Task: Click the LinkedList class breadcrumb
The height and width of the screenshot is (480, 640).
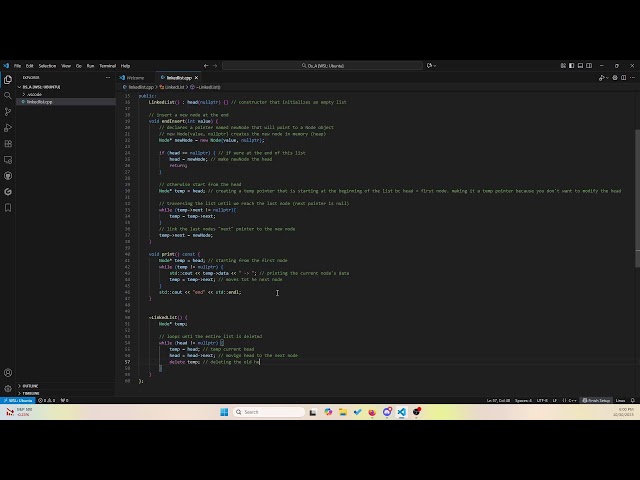Action: coord(175,87)
